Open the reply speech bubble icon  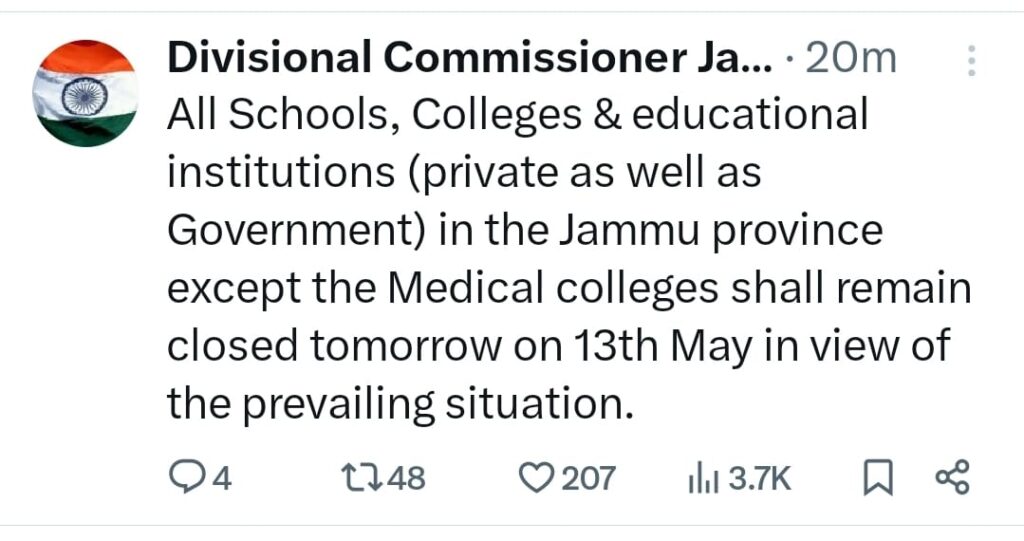(x=184, y=477)
